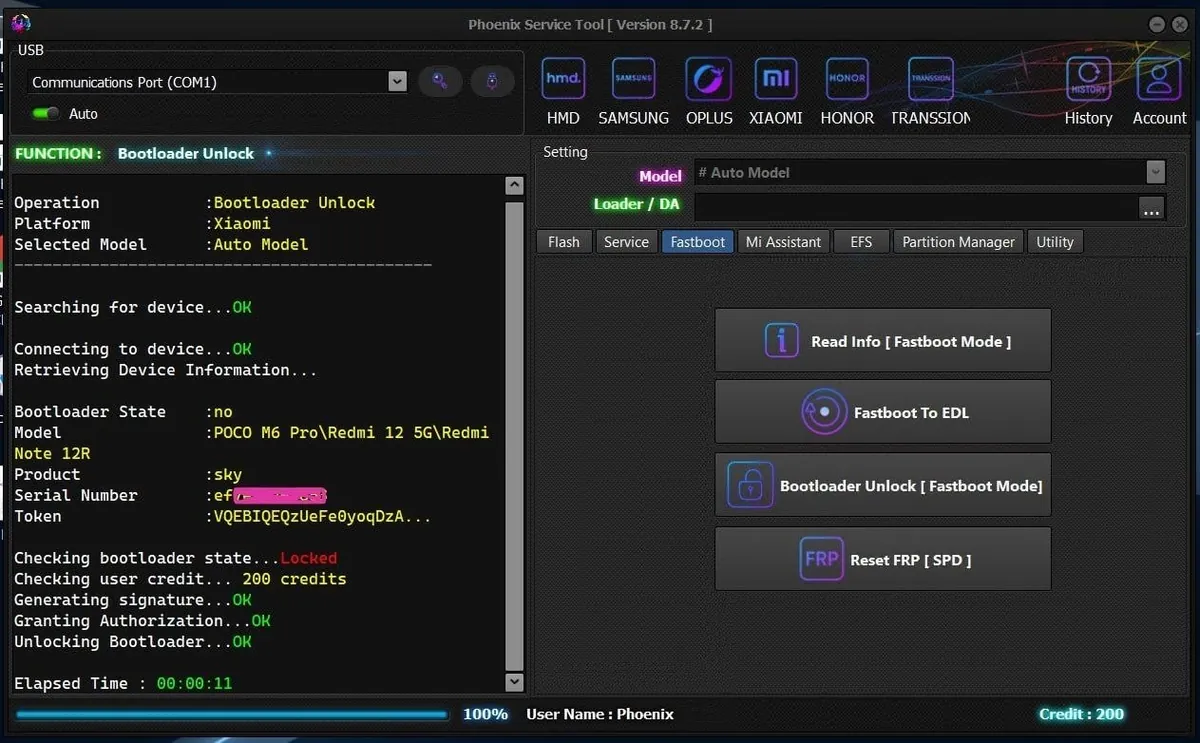Select the Transsion brand icon
The height and width of the screenshot is (743, 1200).
click(x=930, y=79)
